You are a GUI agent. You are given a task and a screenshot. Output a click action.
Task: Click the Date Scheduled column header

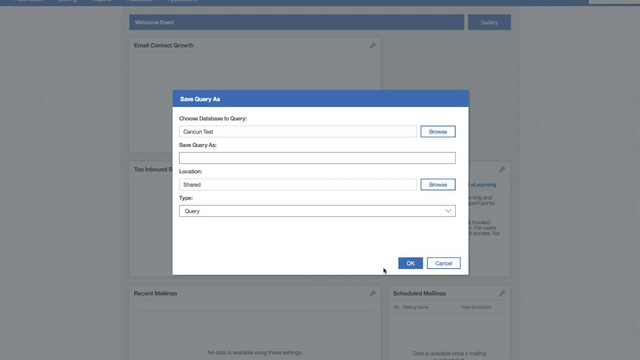(476, 307)
